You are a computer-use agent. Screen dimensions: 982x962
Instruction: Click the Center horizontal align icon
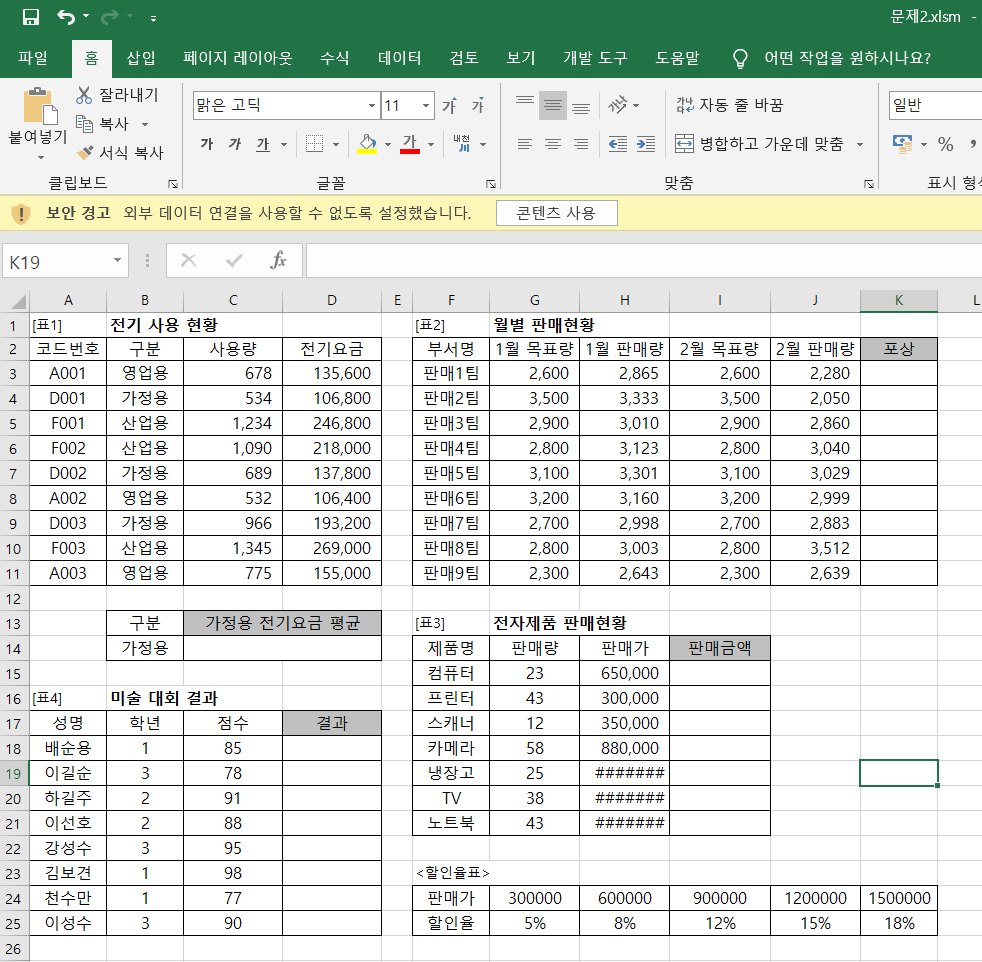553,144
